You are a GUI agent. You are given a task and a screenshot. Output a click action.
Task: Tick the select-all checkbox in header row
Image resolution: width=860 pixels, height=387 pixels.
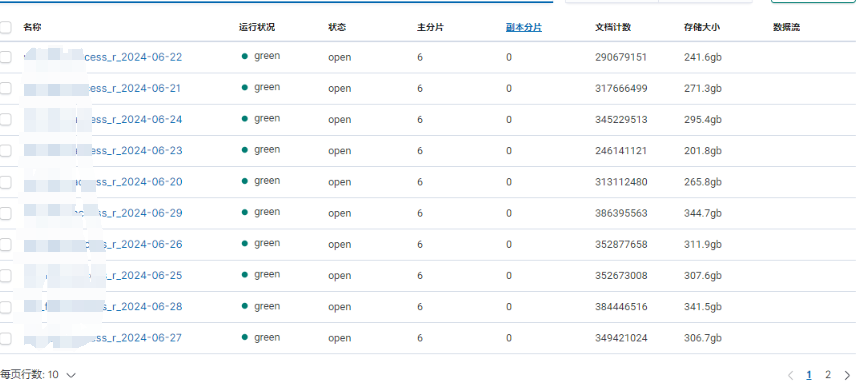point(5,27)
